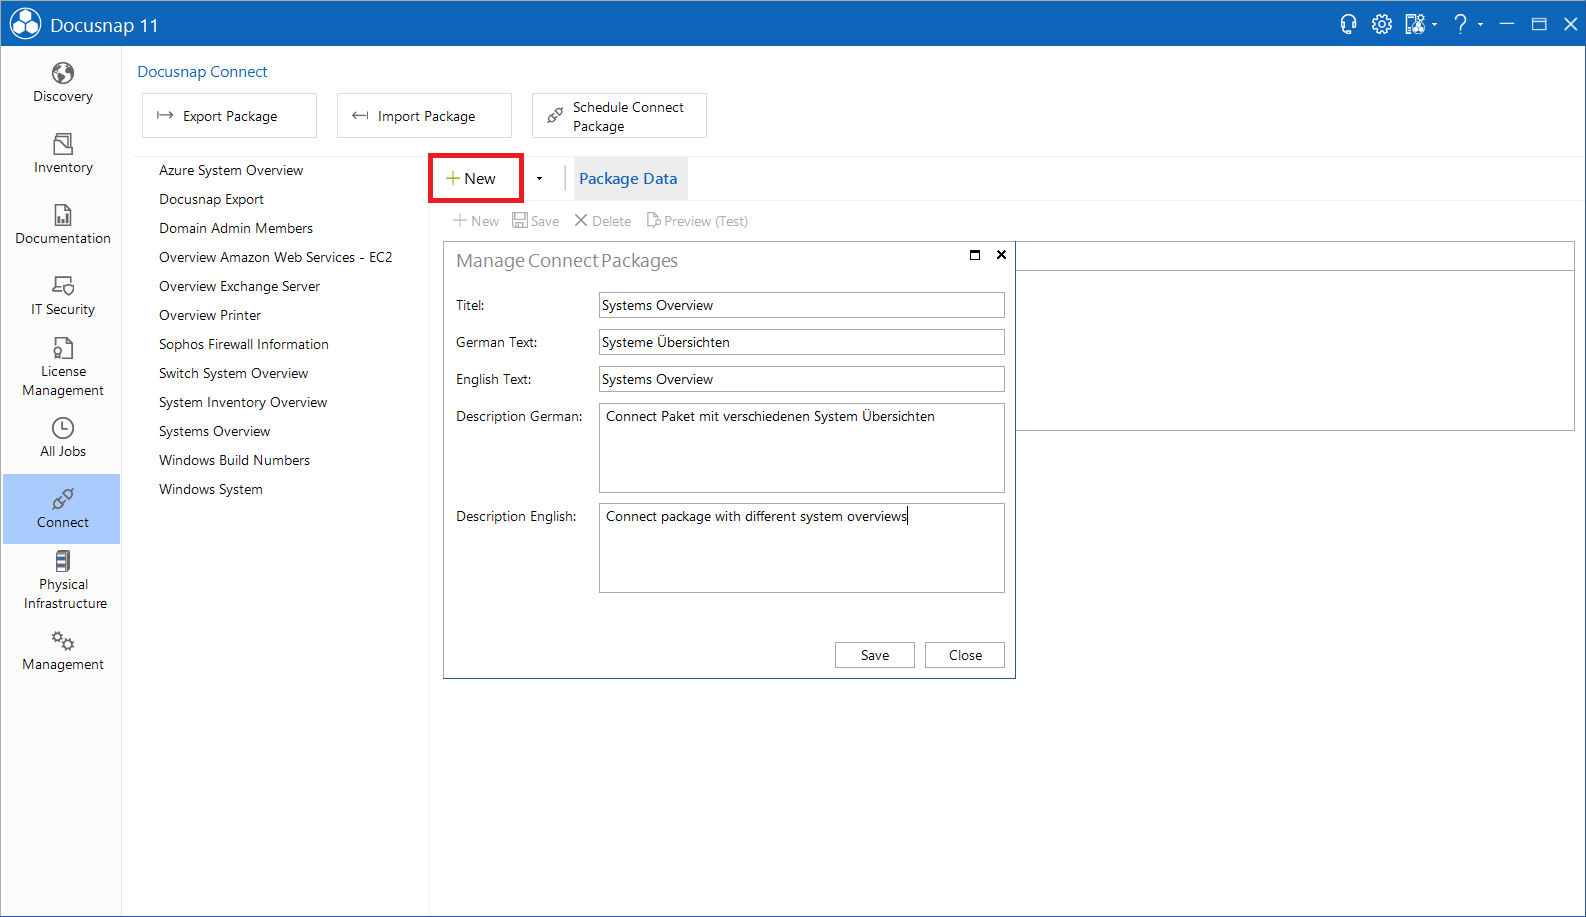The width and height of the screenshot is (1586, 917).
Task: Click the Description German text area
Action: (802, 448)
